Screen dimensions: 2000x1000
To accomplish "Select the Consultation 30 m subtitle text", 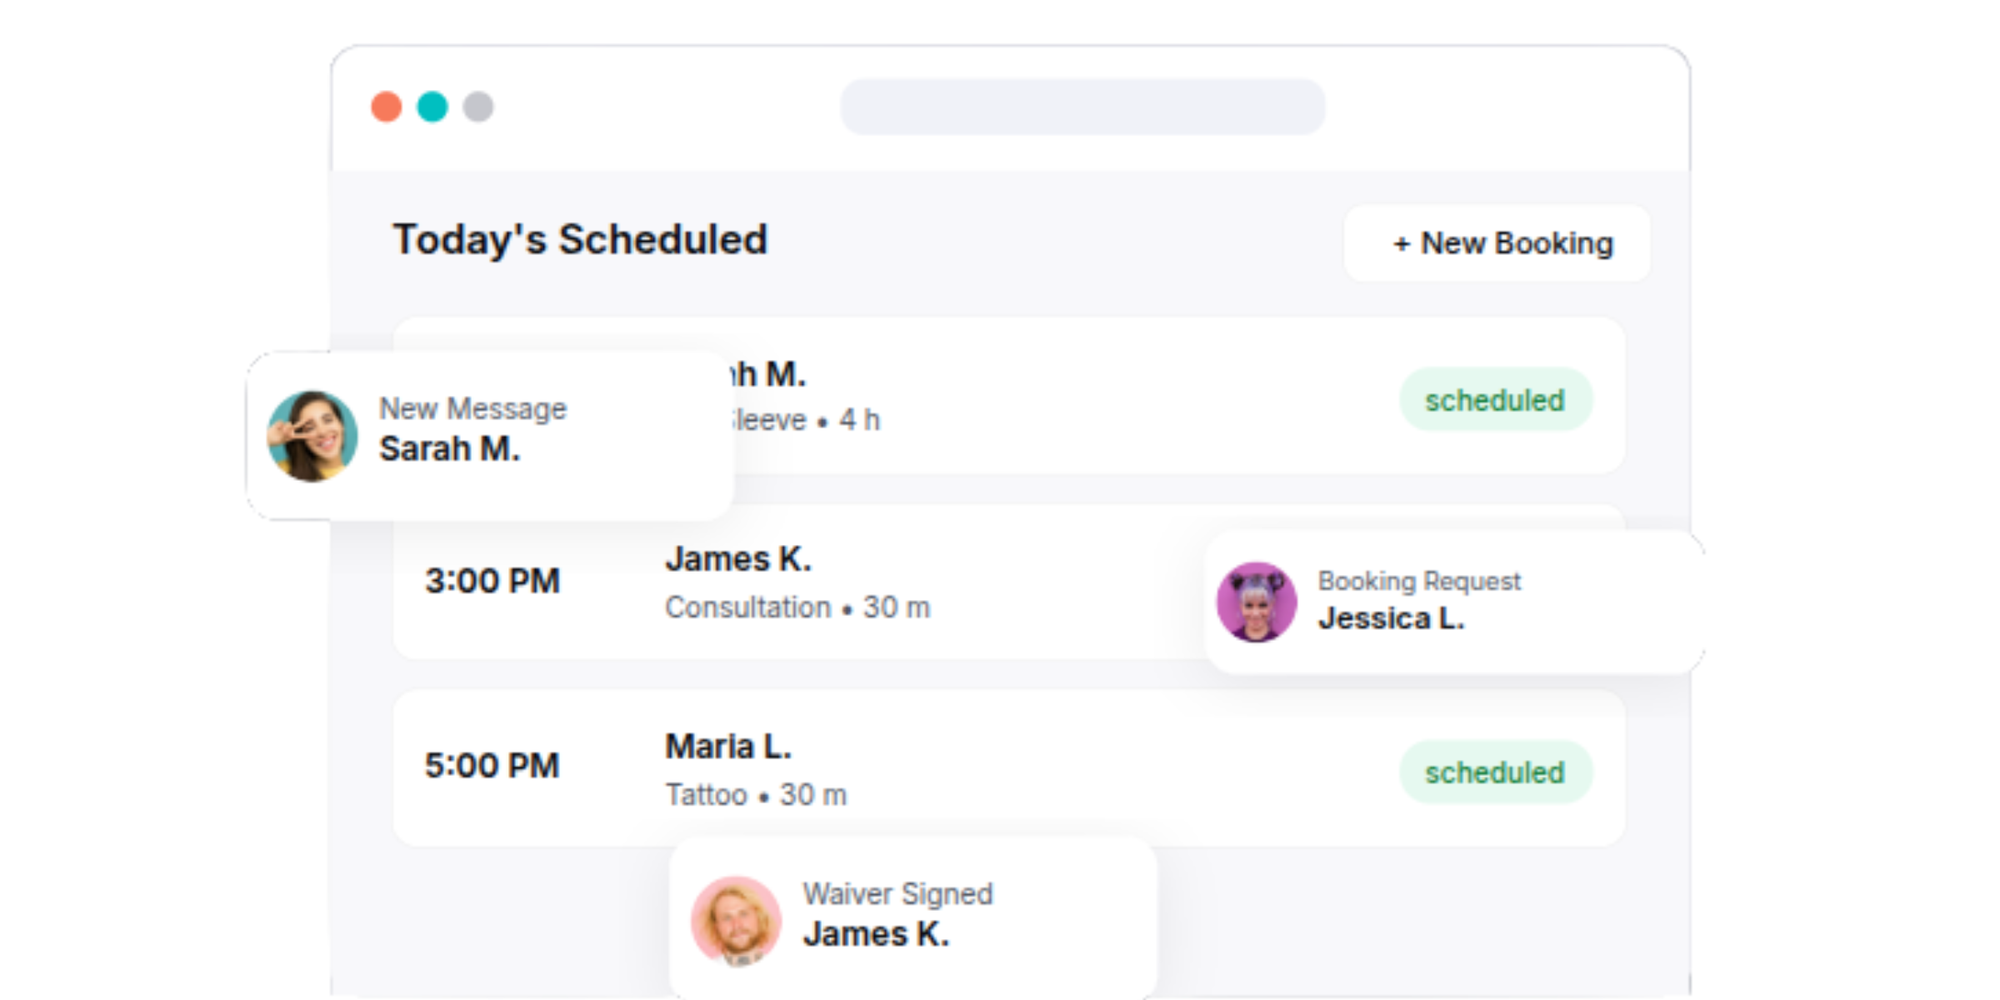I will click(799, 606).
